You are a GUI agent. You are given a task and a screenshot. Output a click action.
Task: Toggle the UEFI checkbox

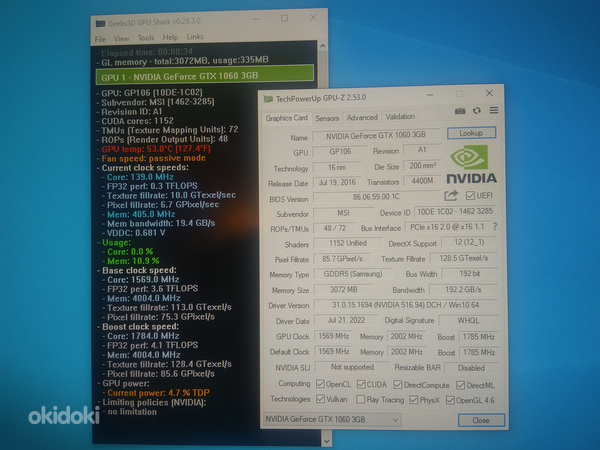470,196
